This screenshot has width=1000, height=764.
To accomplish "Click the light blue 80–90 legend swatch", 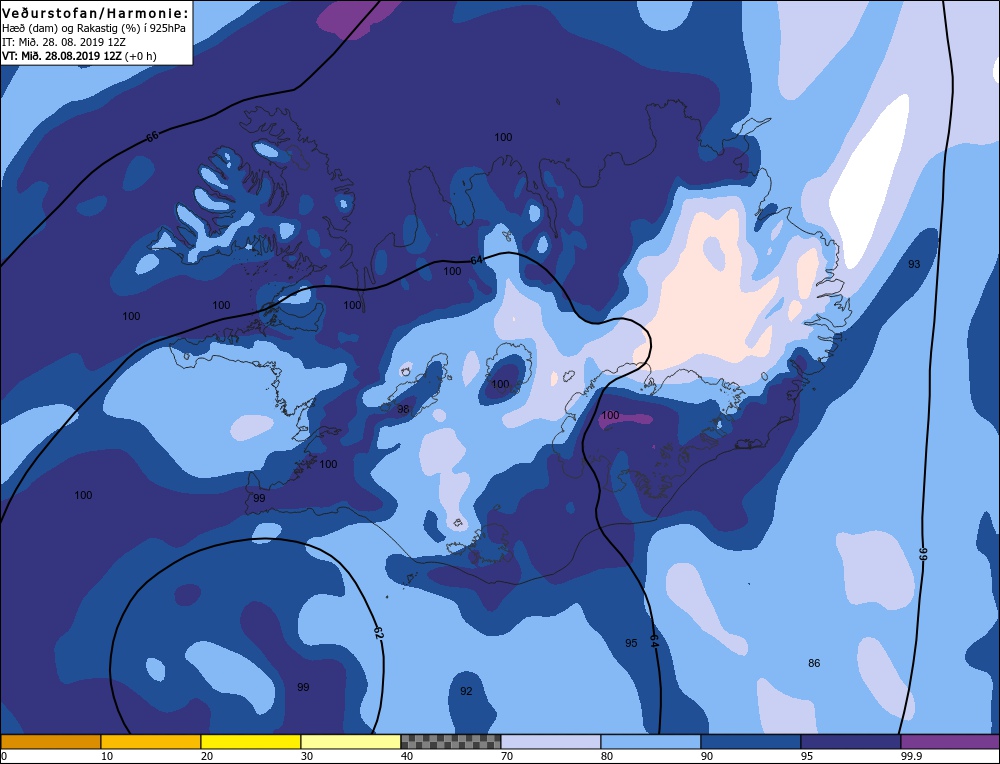I will click(651, 742).
